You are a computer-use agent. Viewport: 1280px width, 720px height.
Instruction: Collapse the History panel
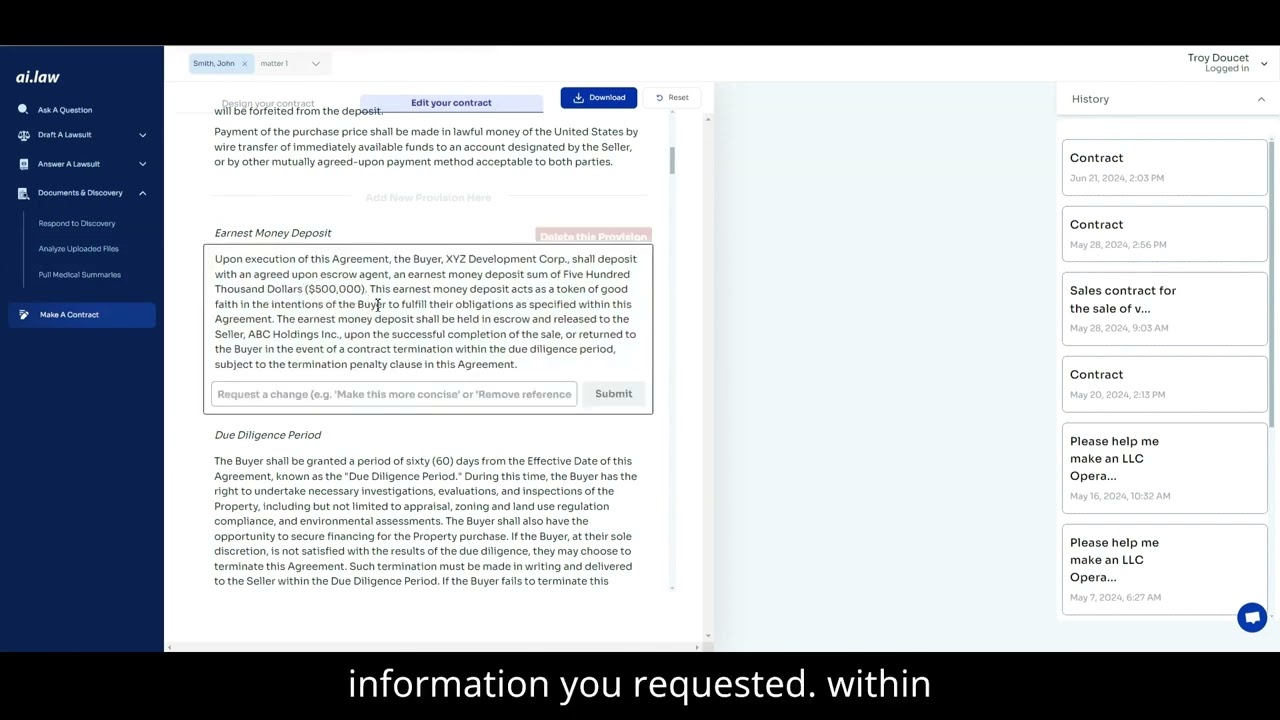pyautogui.click(x=1261, y=99)
